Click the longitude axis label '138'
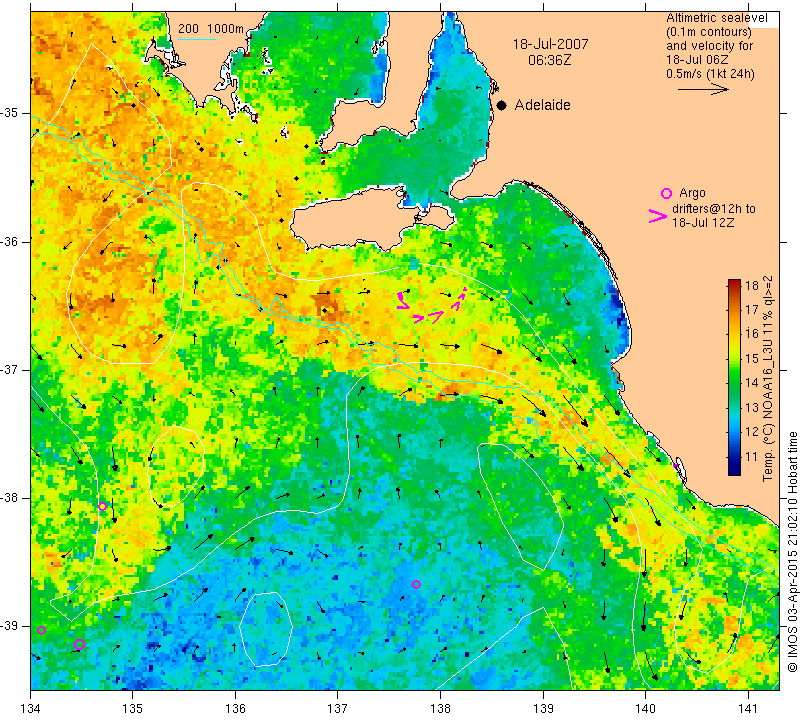 point(440,708)
